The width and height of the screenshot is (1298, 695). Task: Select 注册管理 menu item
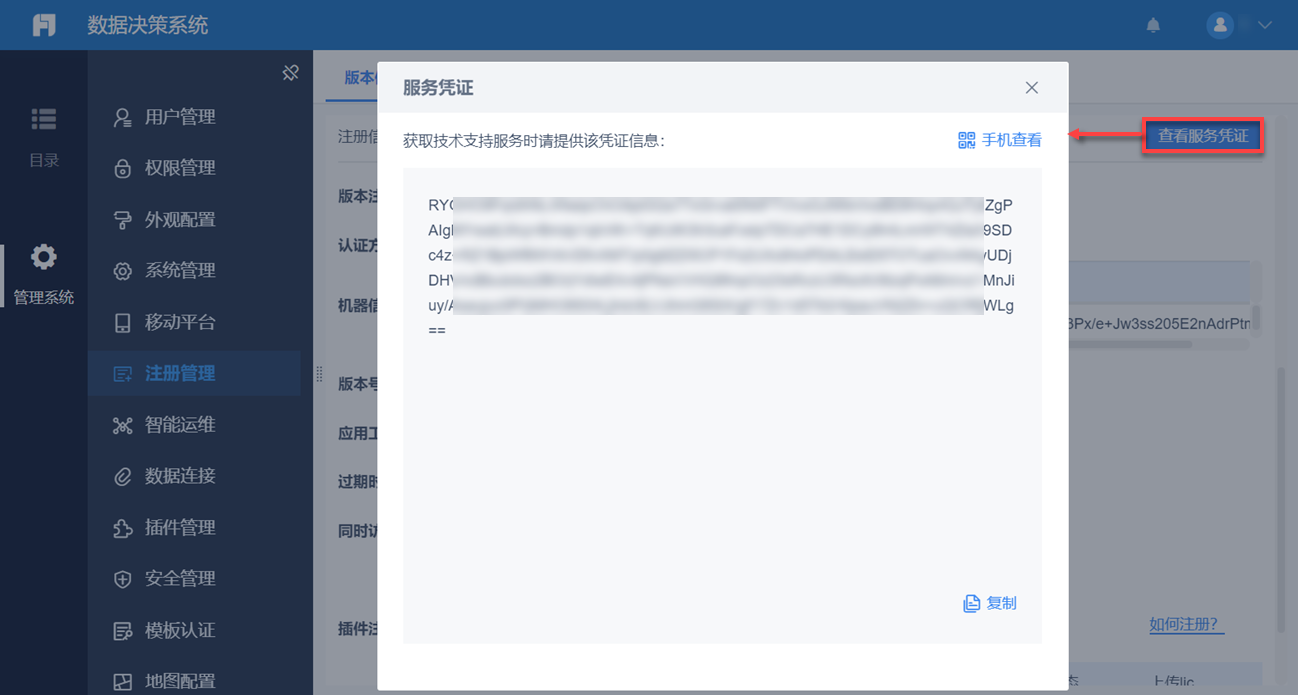point(194,373)
